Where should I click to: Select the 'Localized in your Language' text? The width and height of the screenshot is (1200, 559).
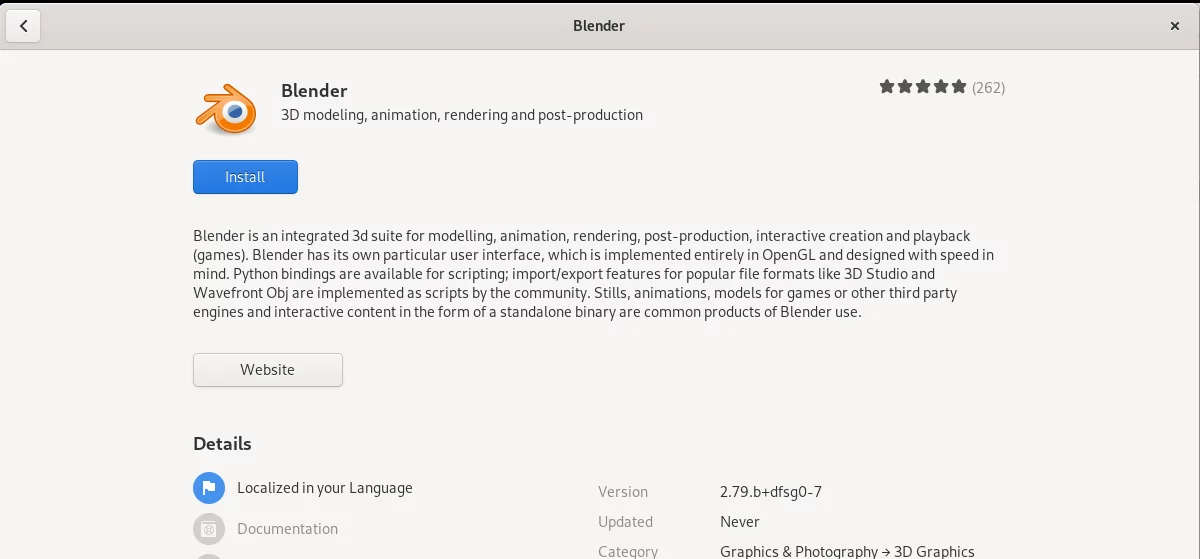325,488
